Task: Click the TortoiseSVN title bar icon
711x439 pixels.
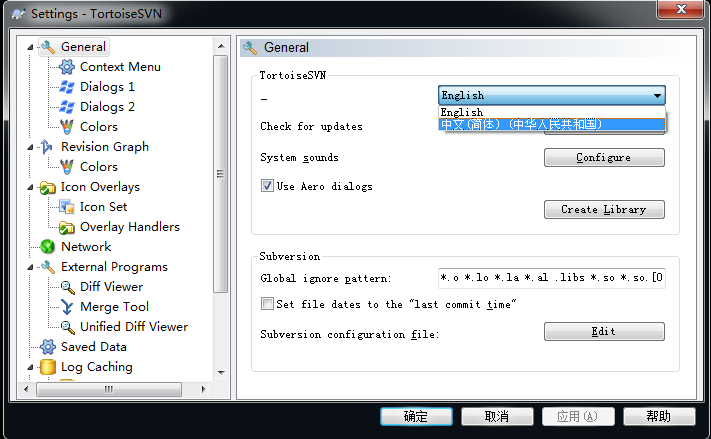Action: pos(18,14)
